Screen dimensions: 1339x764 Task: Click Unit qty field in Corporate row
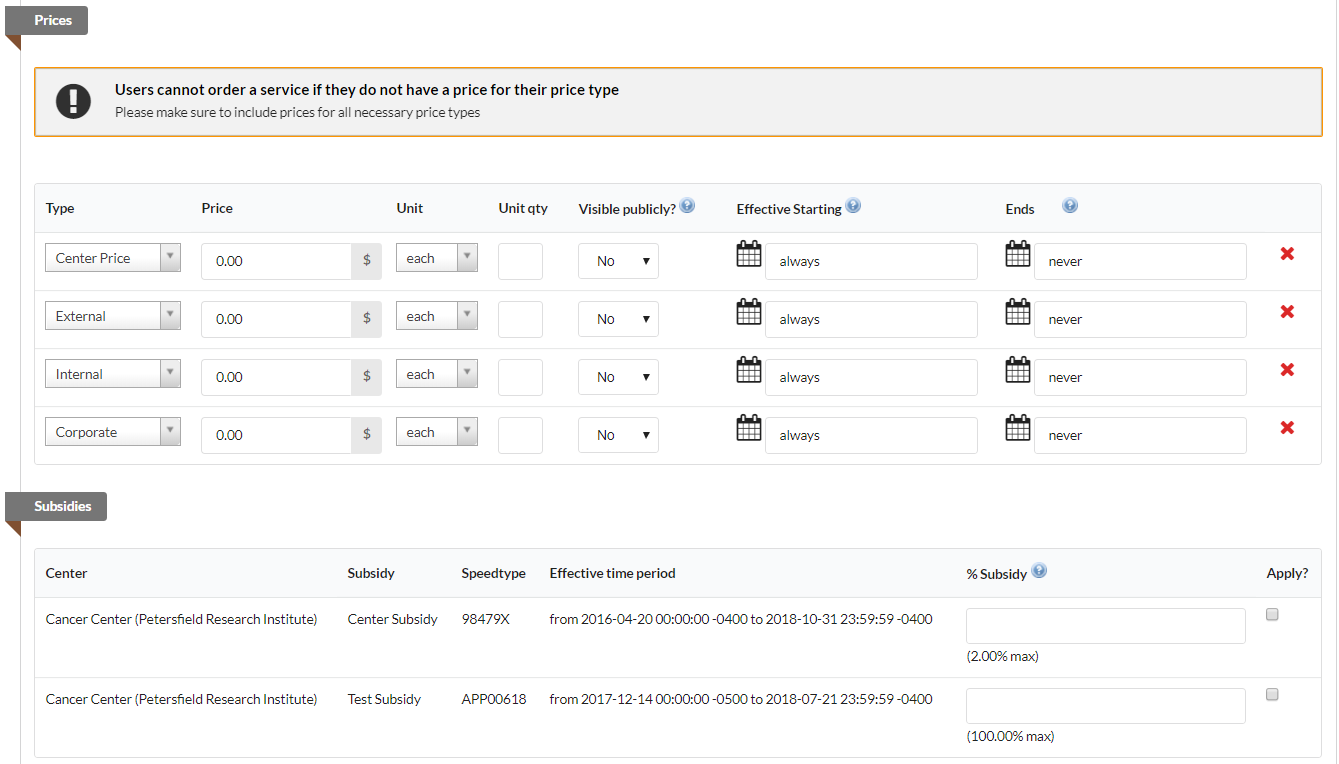coord(520,435)
